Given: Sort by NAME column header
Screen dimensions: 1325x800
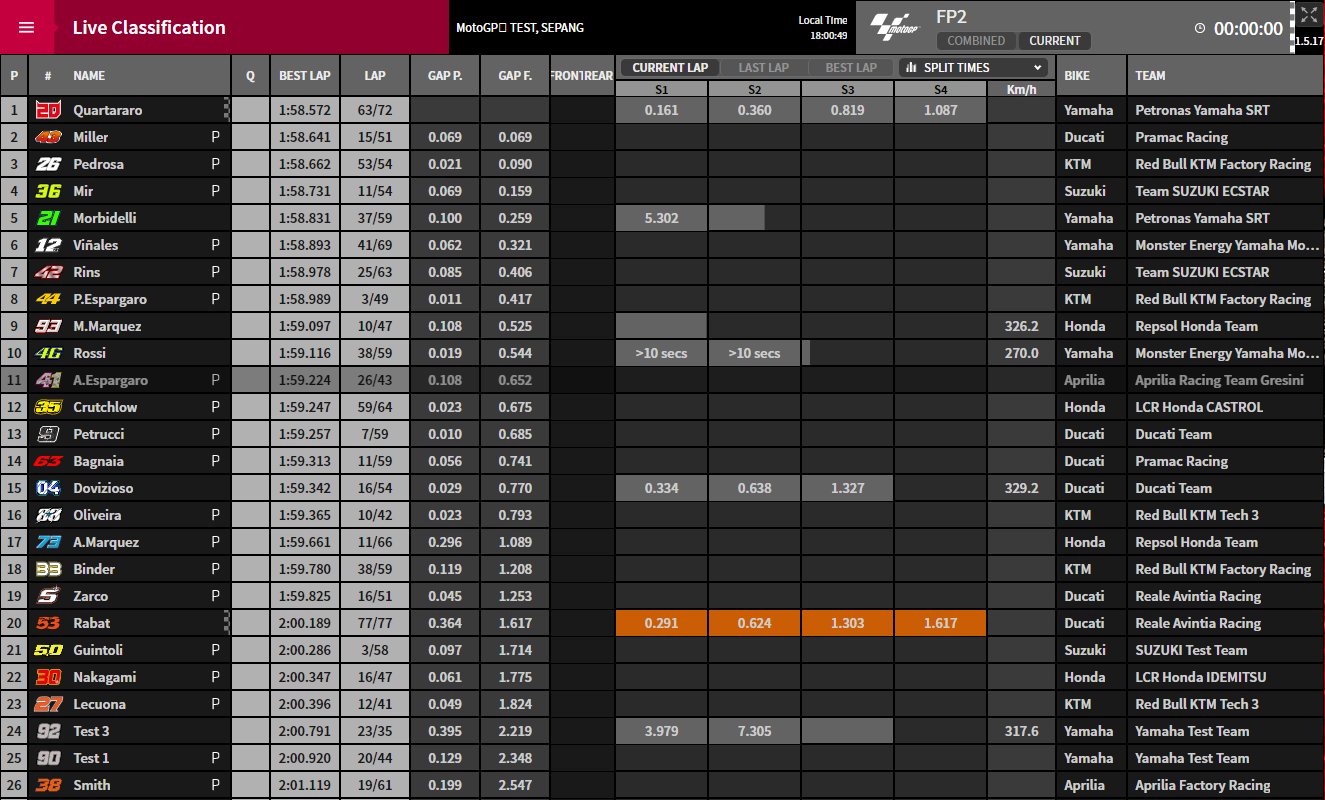Looking at the screenshot, I should click(x=89, y=75).
